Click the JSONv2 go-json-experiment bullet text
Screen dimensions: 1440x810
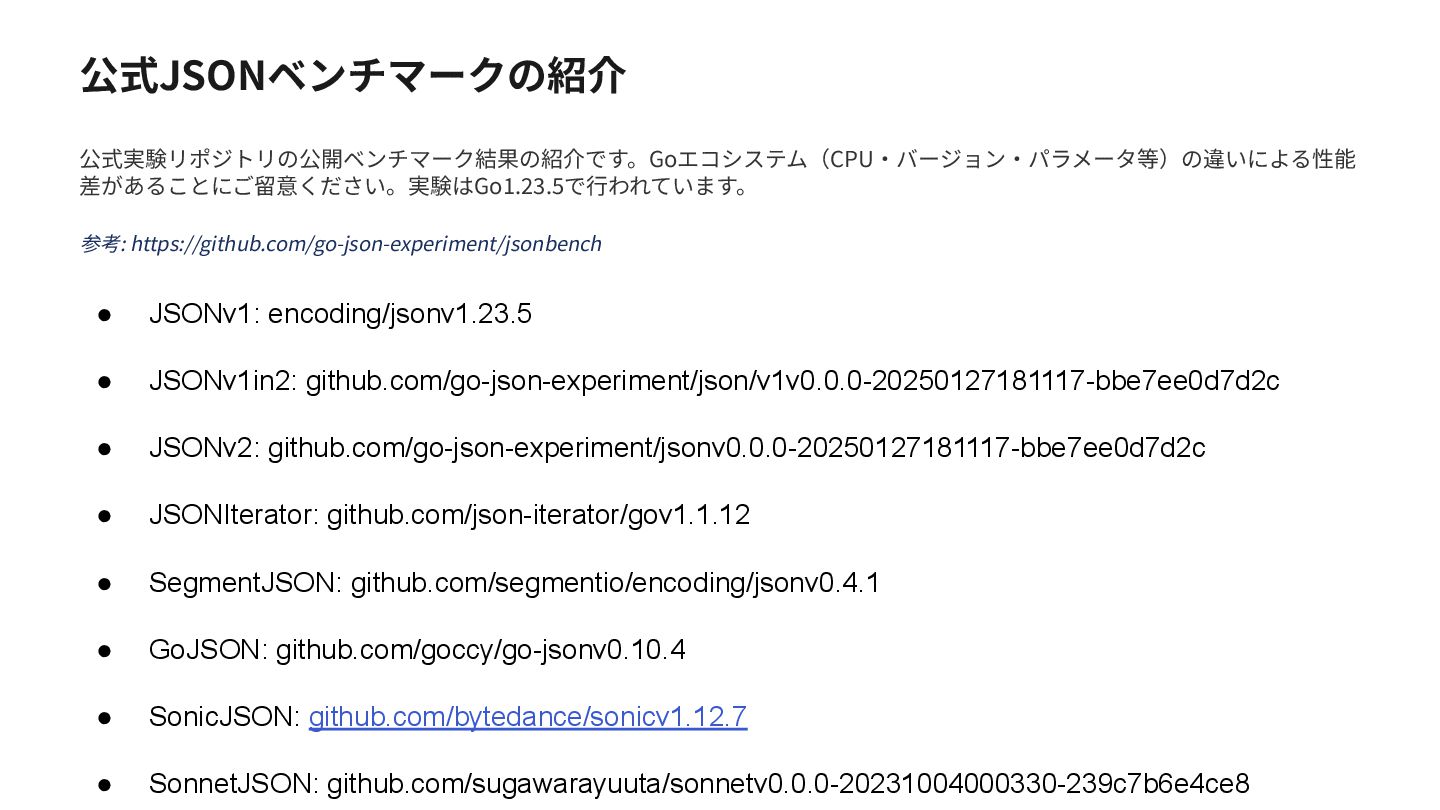click(677, 448)
